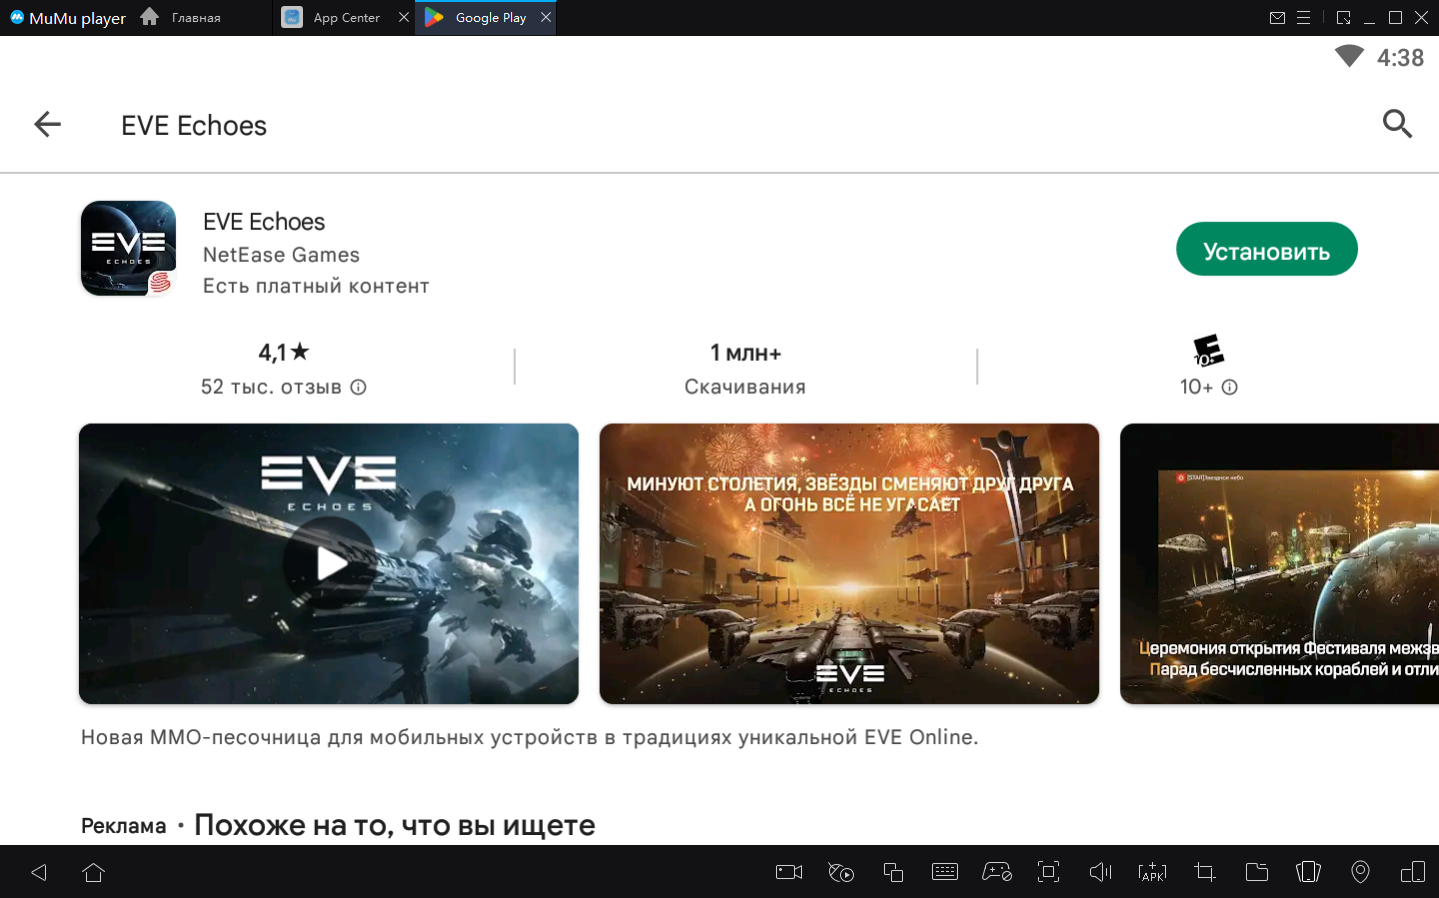Open the MuMu player hamburger menu
This screenshot has width=1439, height=898.
tap(1303, 18)
